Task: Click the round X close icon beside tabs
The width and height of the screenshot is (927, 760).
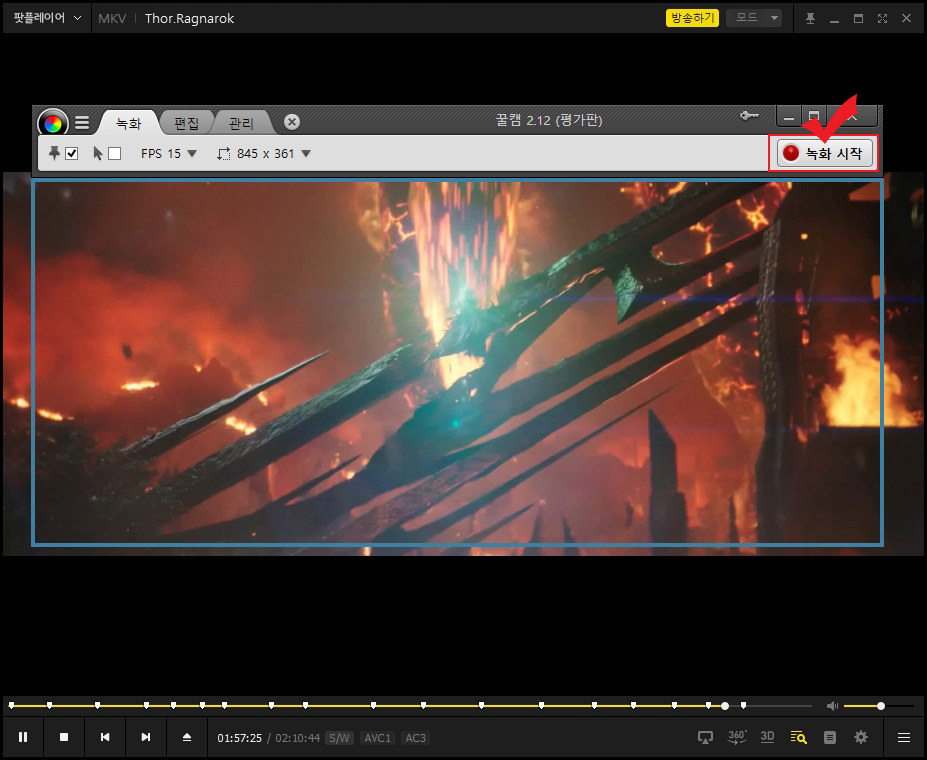Action: pos(291,122)
